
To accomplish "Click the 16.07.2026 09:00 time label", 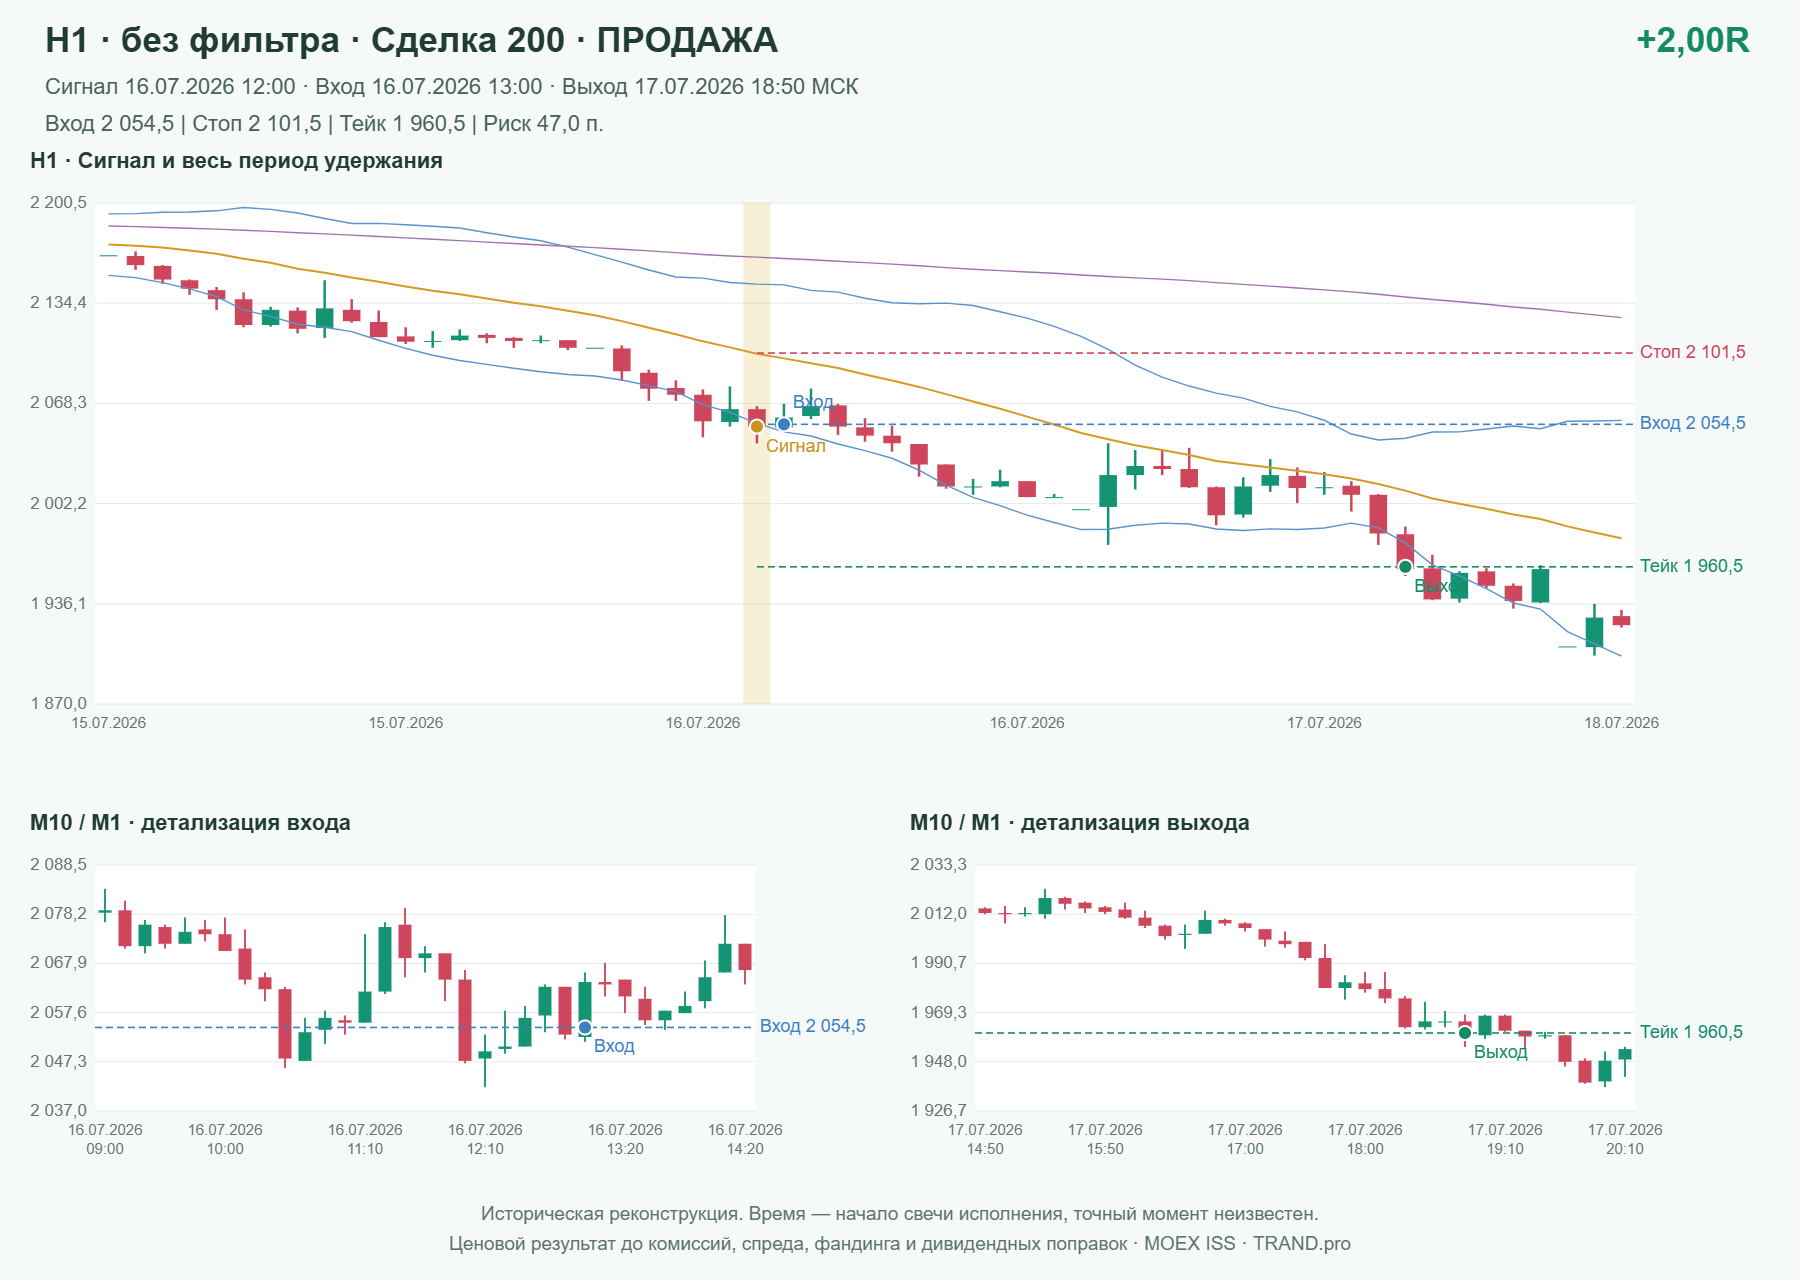I will (x=105, y=1139).
